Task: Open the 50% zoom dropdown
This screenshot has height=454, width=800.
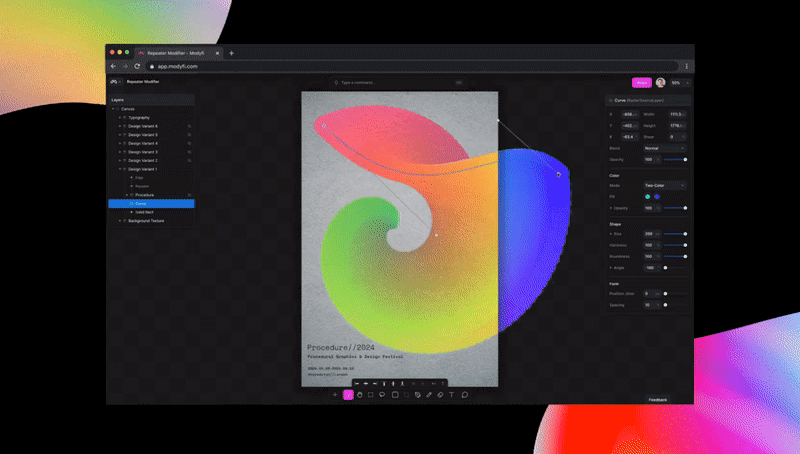Action: [x=680, y=83]
